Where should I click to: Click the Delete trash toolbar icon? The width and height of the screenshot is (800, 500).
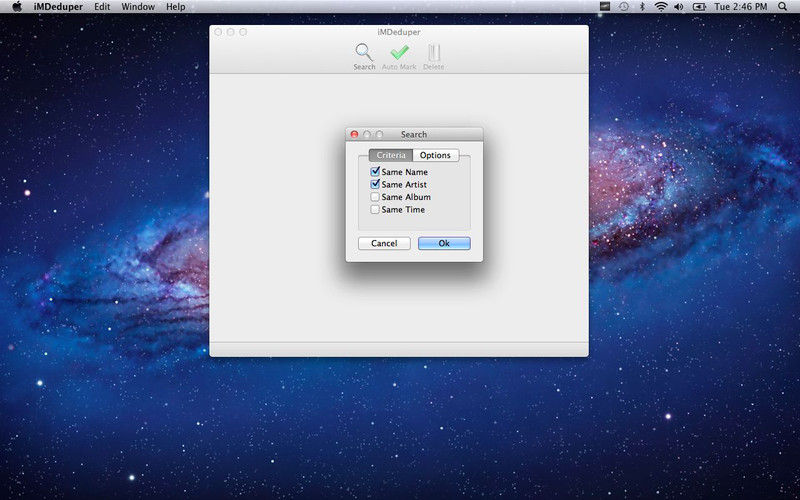434,53
